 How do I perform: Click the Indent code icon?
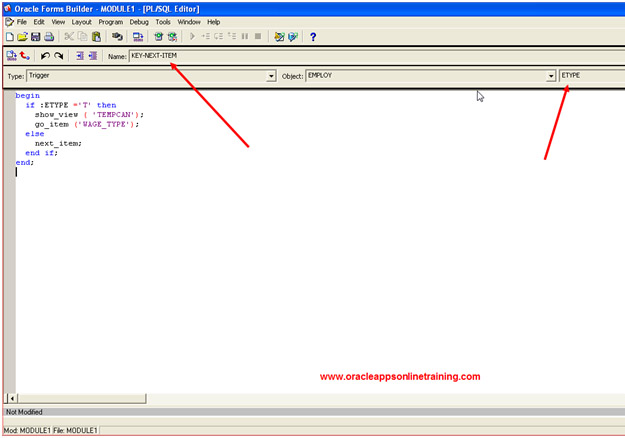79,56
